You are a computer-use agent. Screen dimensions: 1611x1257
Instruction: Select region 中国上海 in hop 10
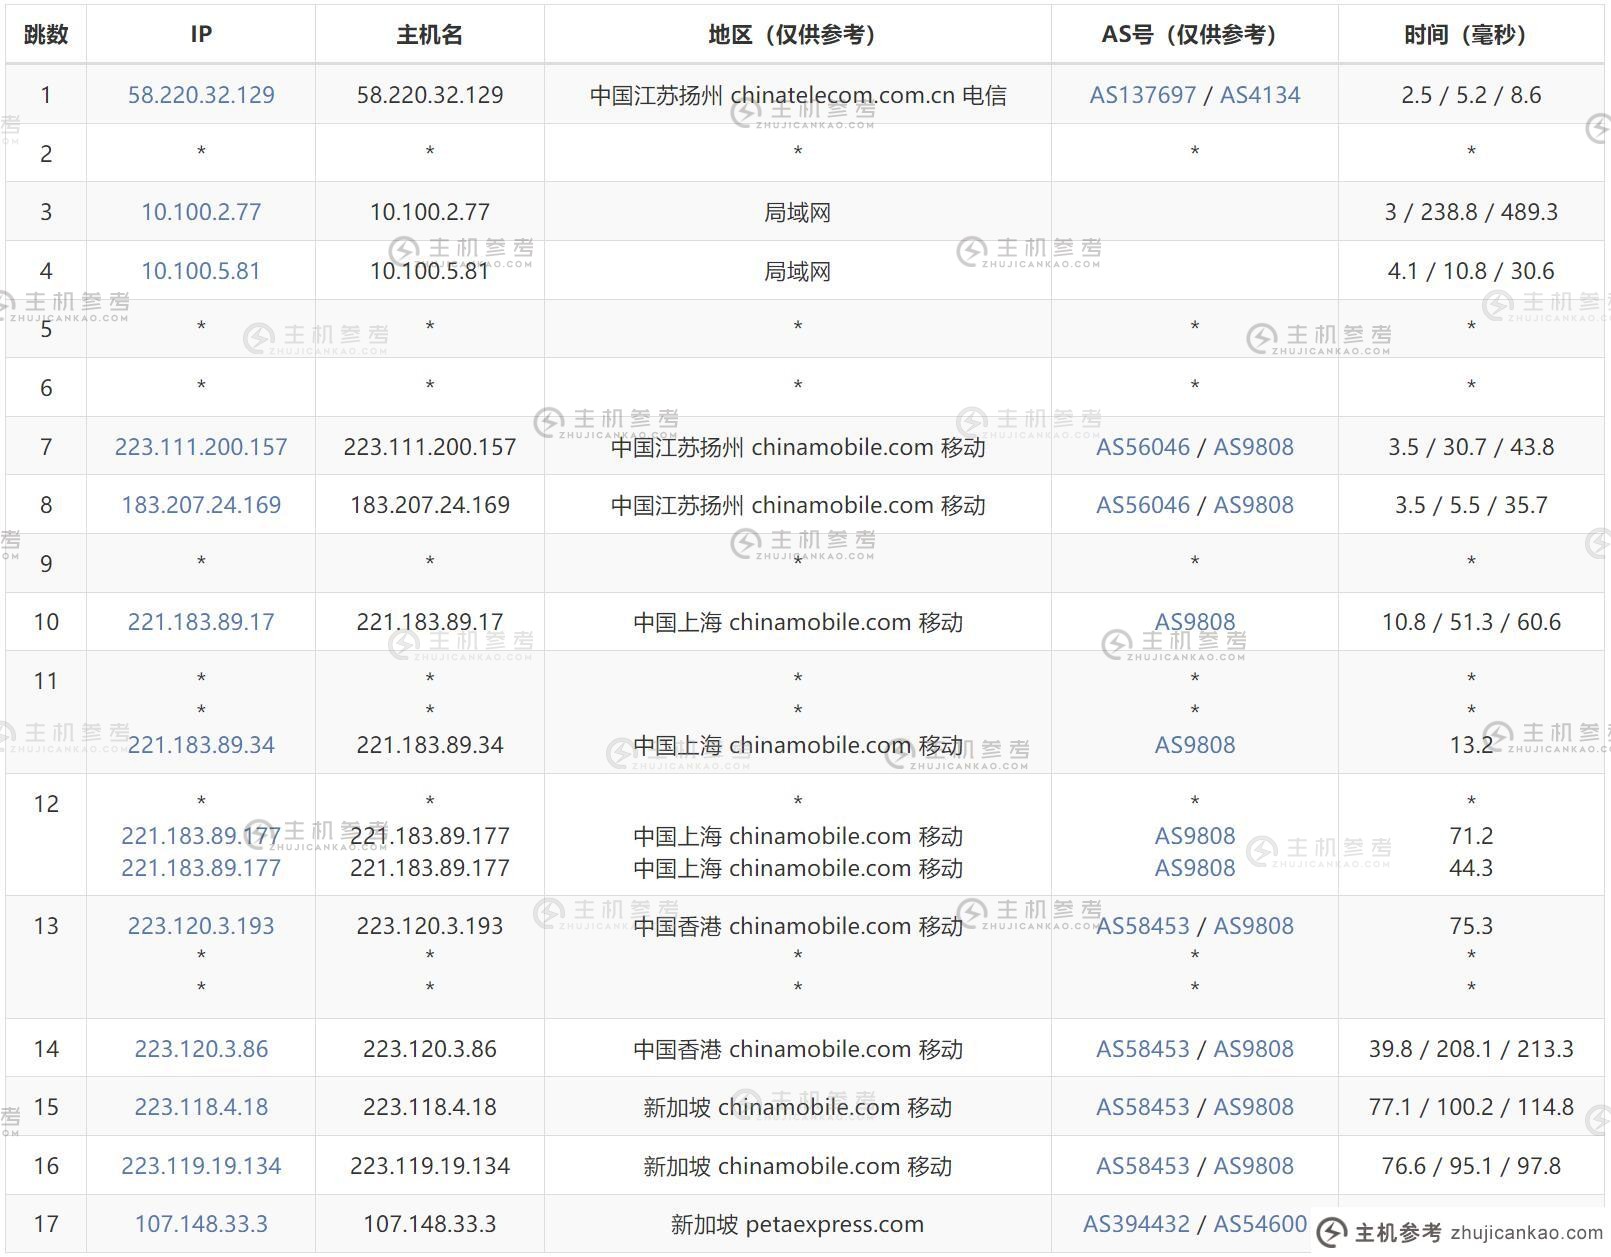click(x=798, y=622)
